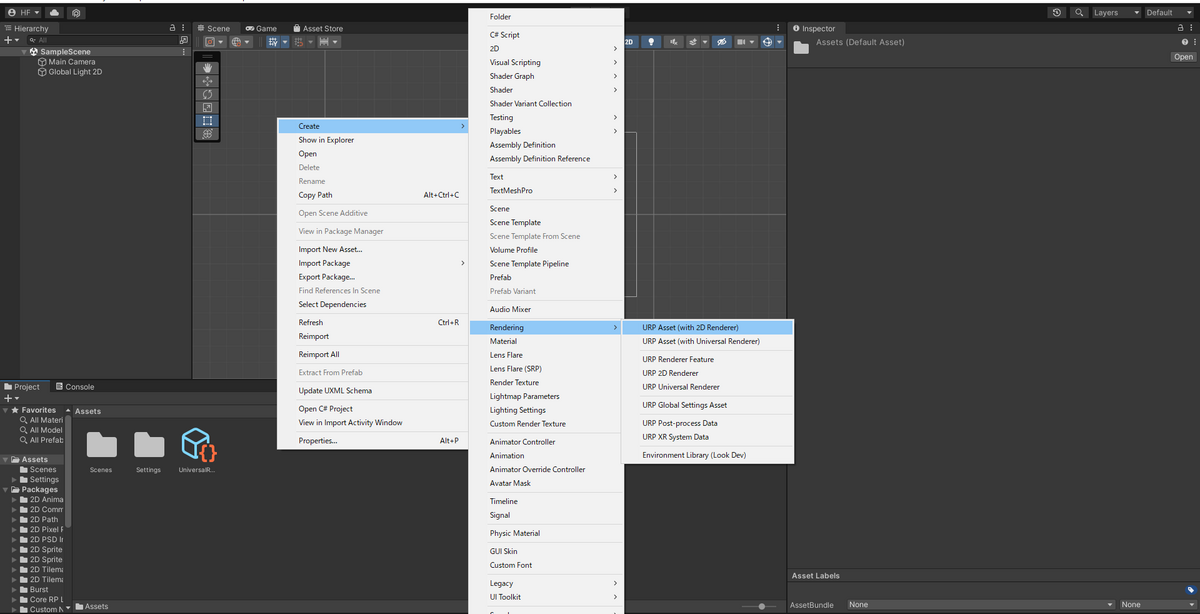Toggle the Inspector panel lock
This screenshot has width=1200, height=614.
coord(1182,28)
